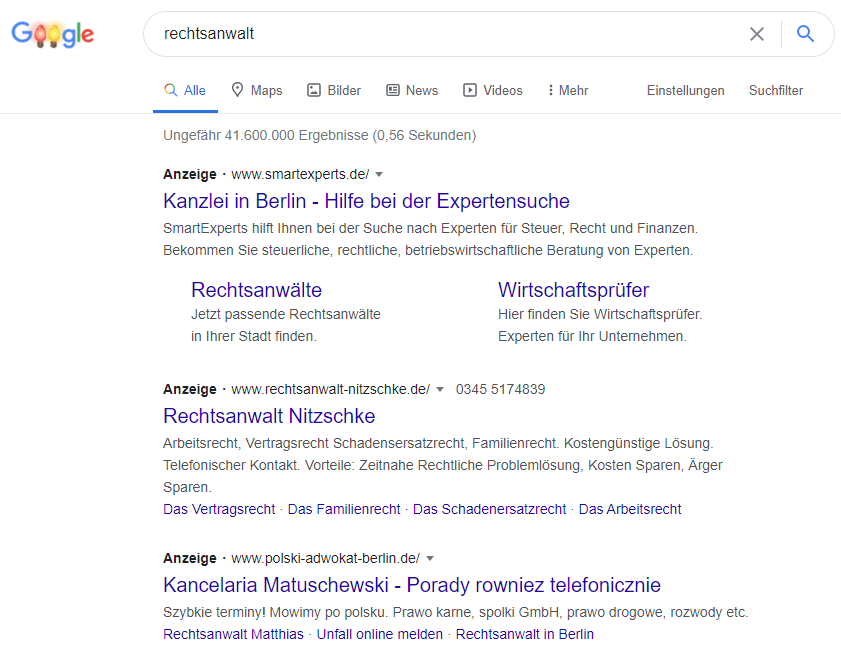
Task: Switch to the Alle tab
Action: [185, 90]
